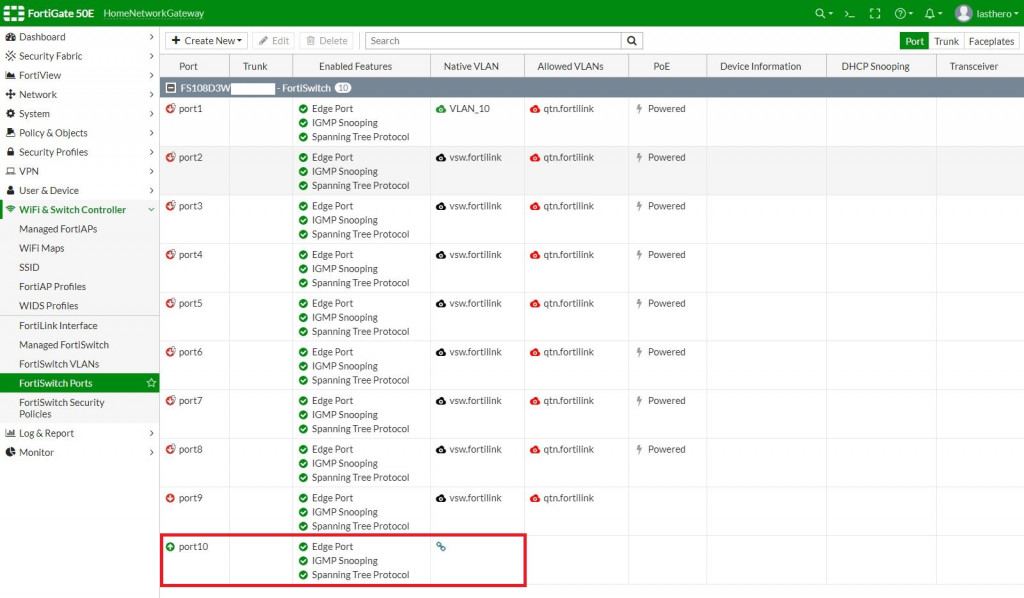
Task: Click the System gear icon in sidebar
Action: coord(10,114)
